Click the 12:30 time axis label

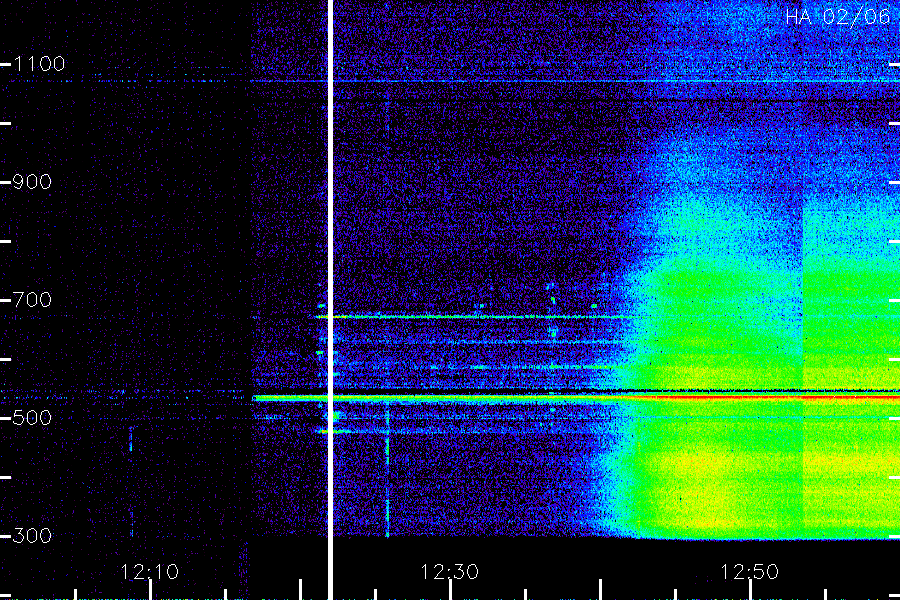(449, 572)
